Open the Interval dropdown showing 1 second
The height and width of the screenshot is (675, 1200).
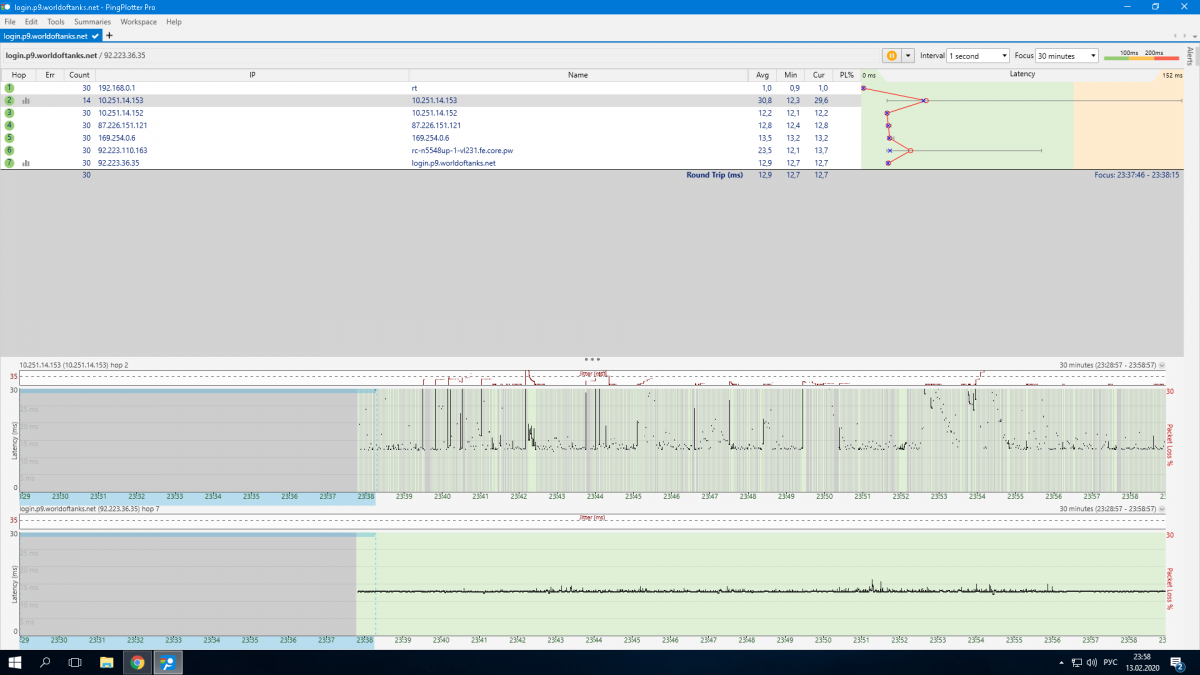tap(978, 56)
